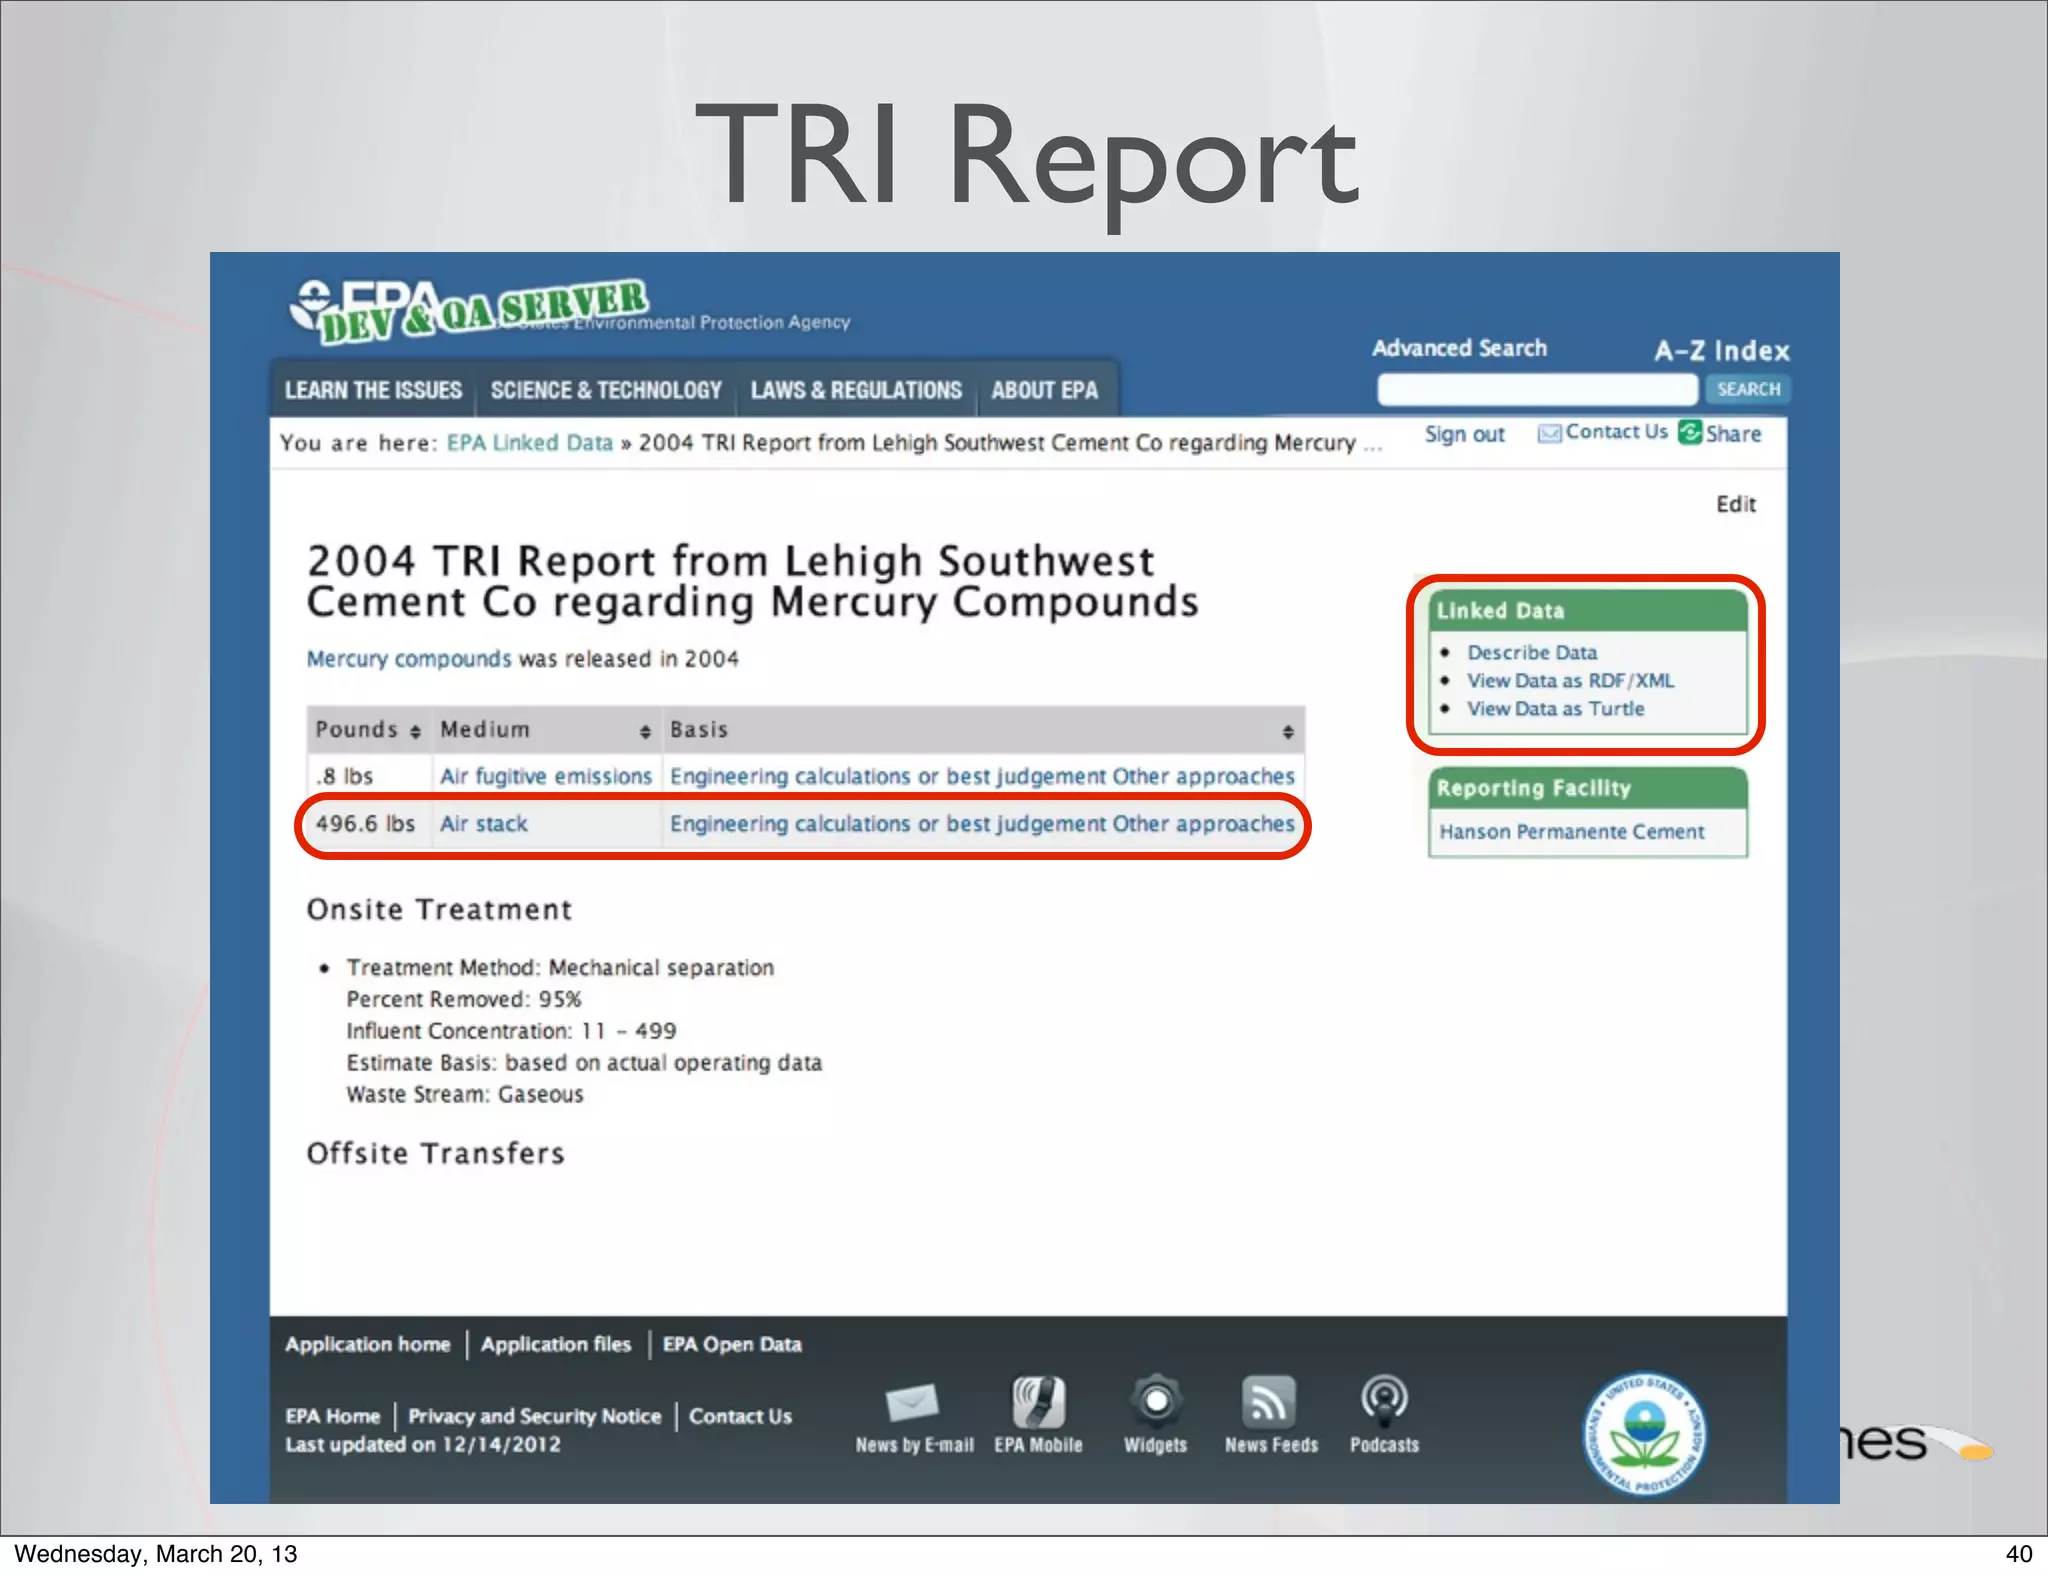Screen dimensions: 2048x1576
Task: Click the Offsite Transfers heading
Action: [x=435, y=1154]
